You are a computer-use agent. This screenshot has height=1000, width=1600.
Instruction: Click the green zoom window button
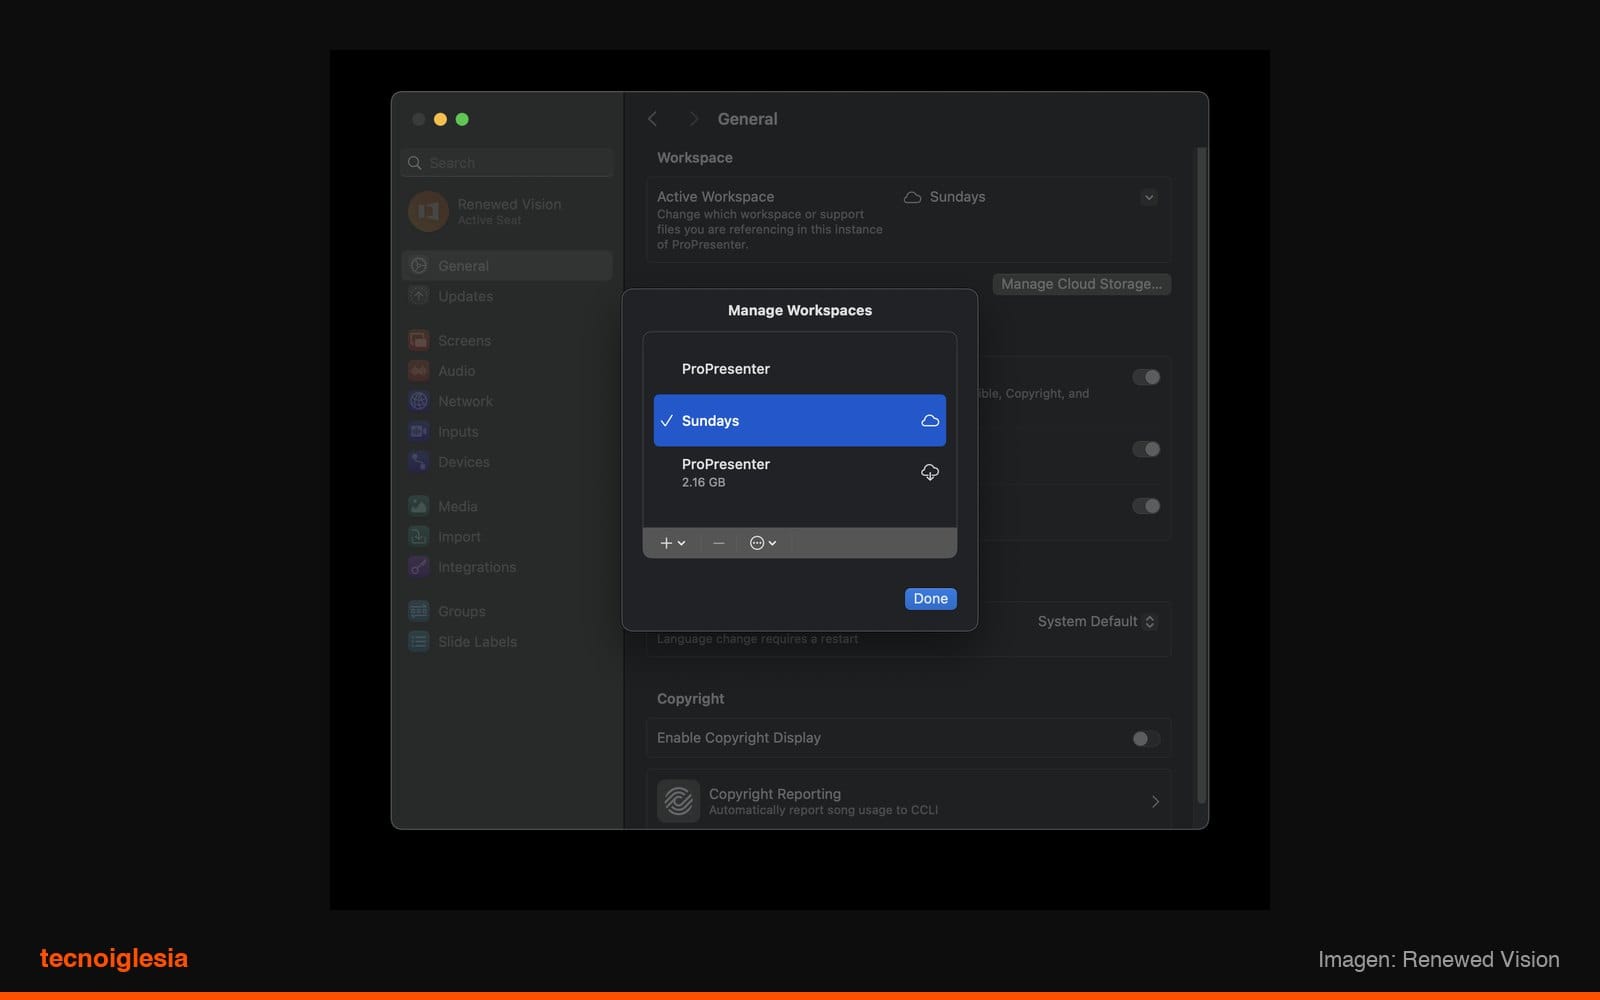pyautogui.click(x=462, y=119)
